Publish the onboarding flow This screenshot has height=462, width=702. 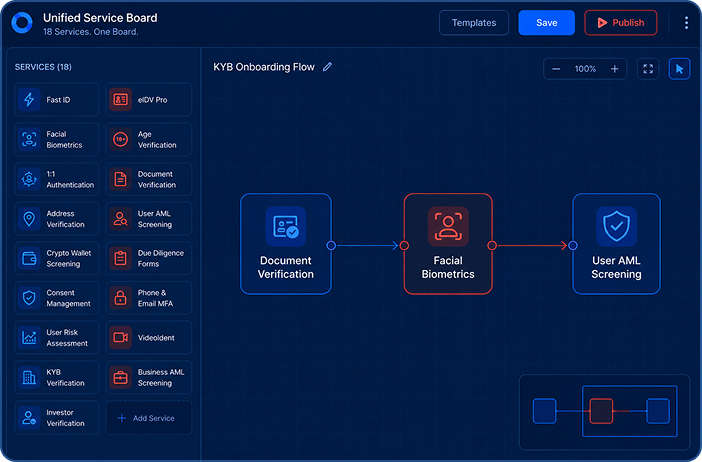[x=621, y=23]
